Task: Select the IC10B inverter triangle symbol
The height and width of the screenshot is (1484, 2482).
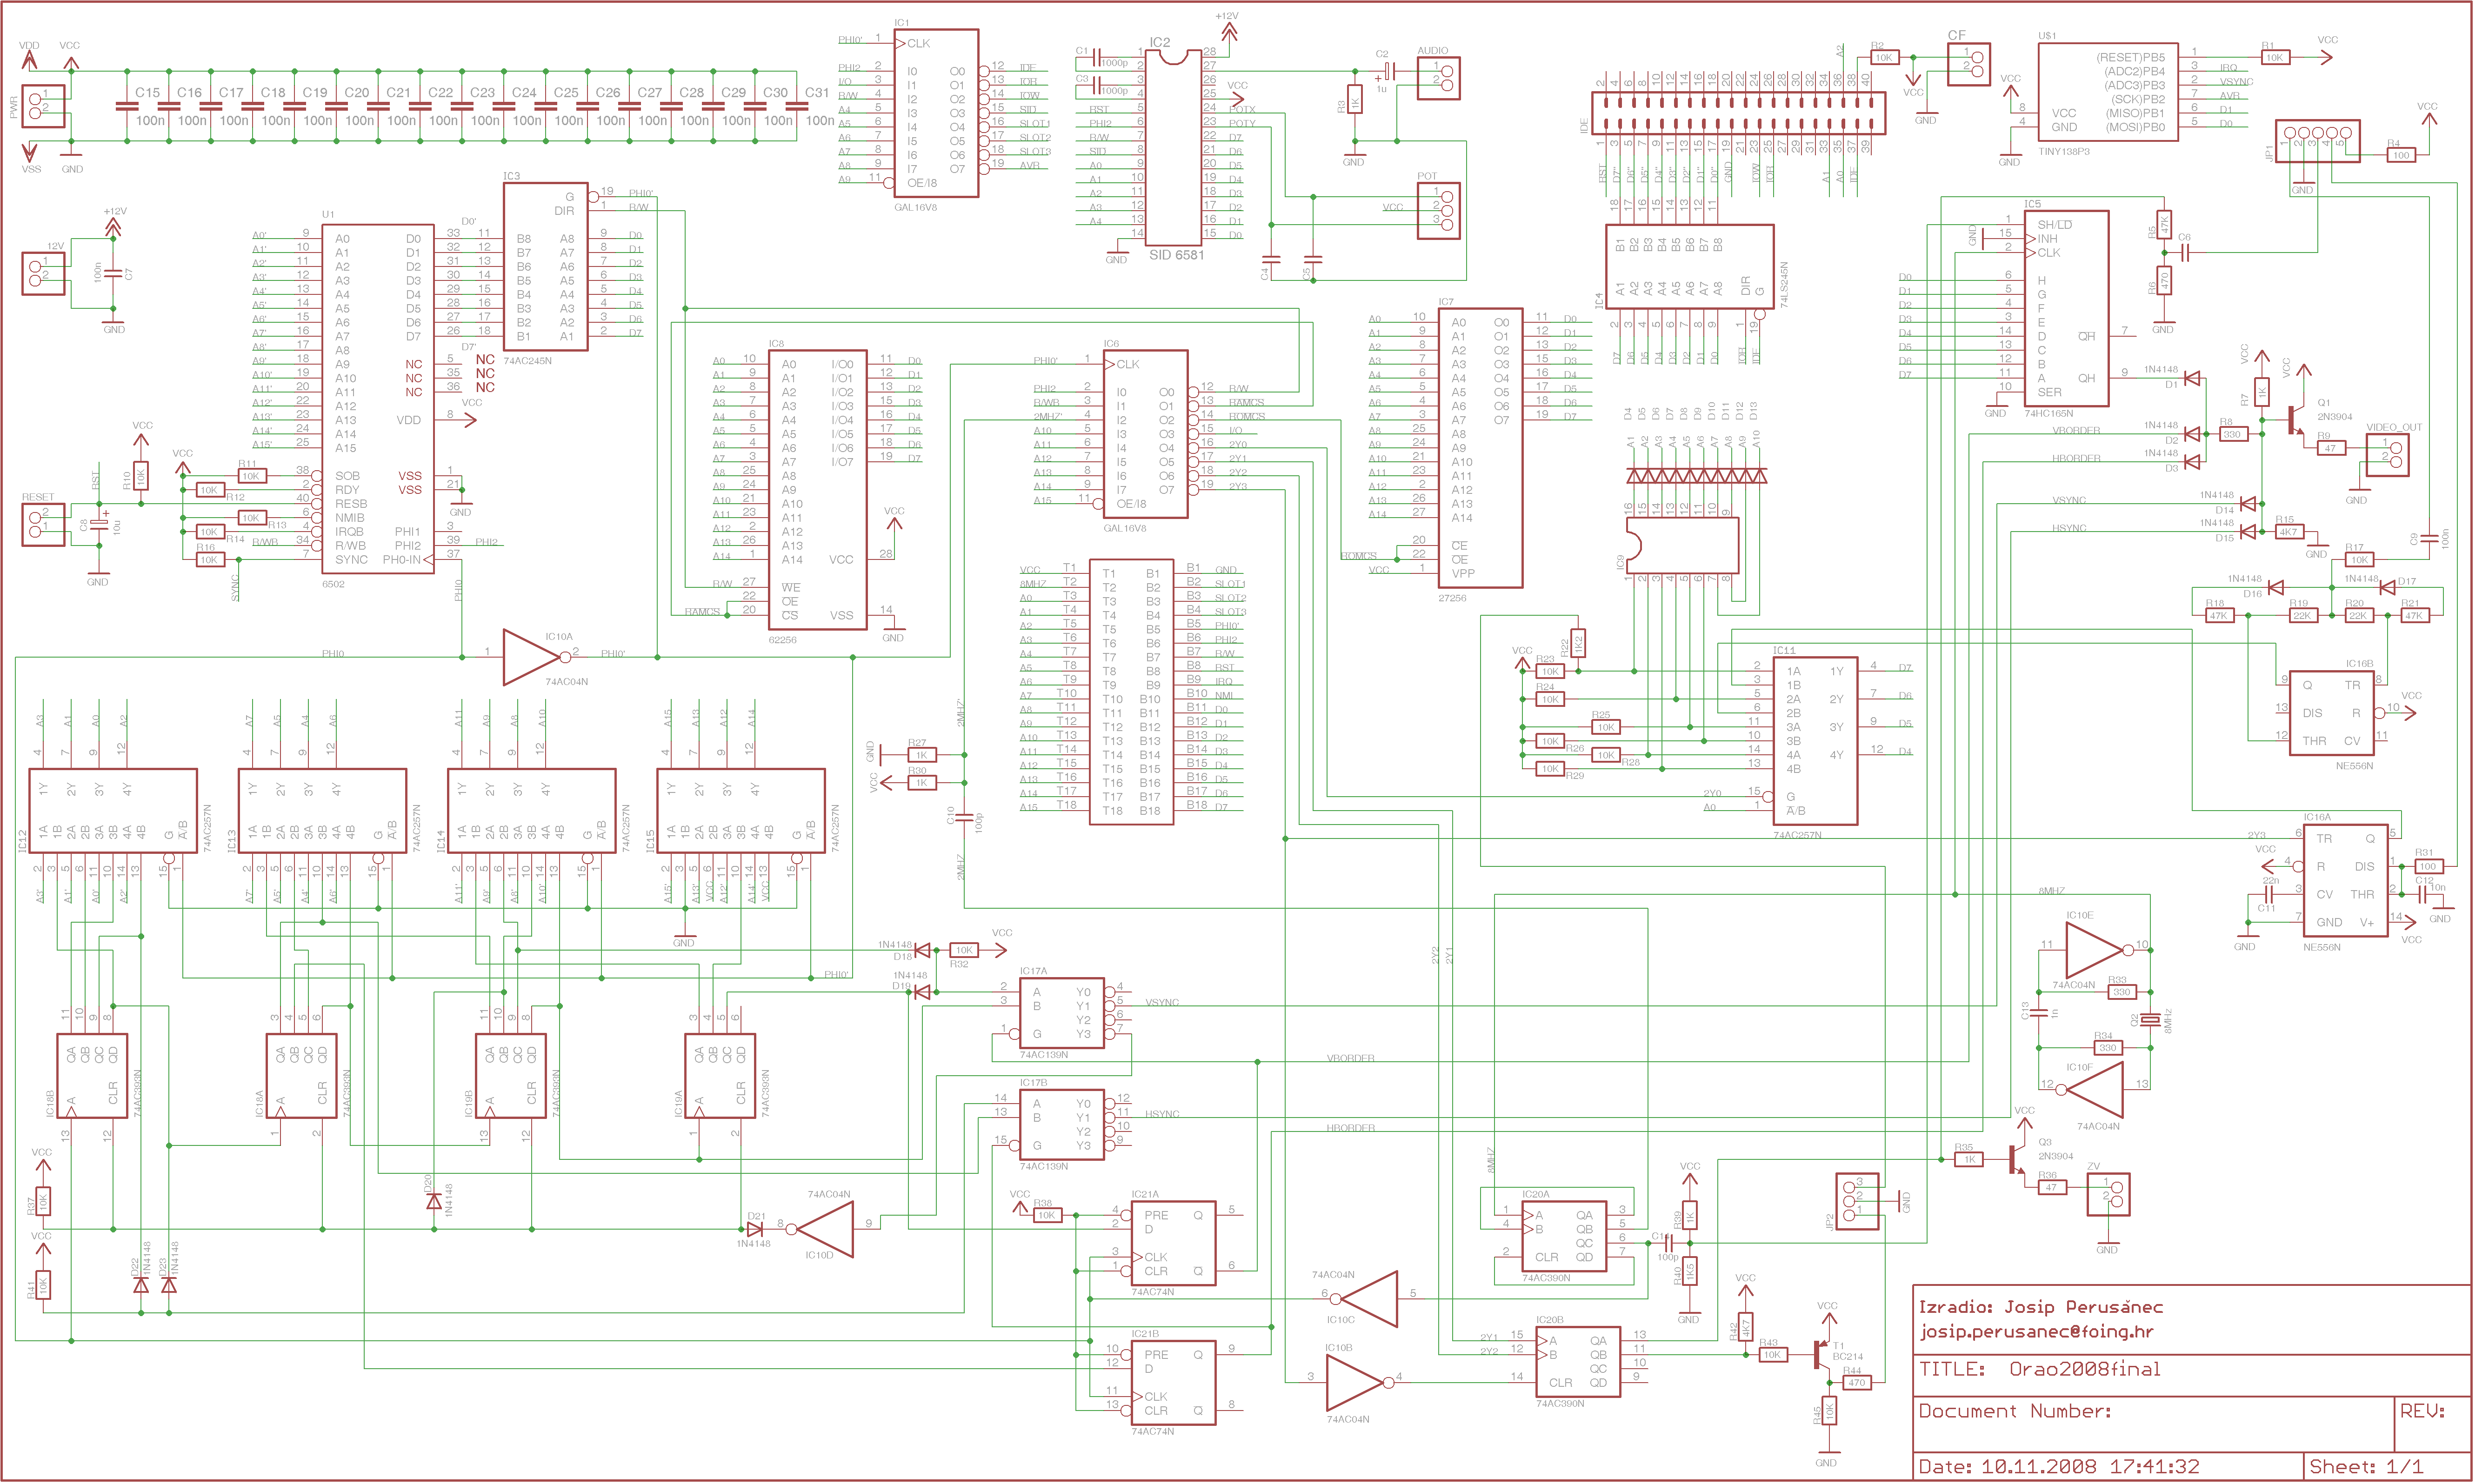Action: (x=1358, y=1382)
